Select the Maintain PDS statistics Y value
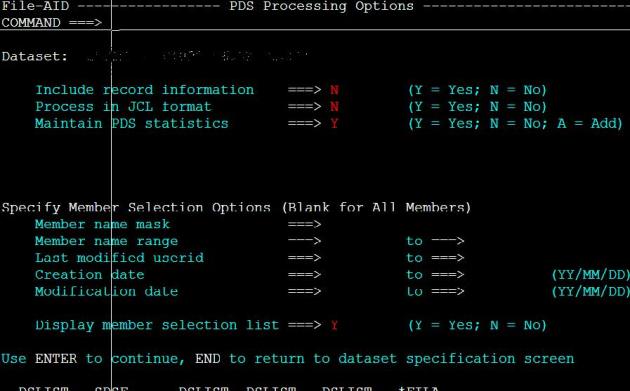Image resolution: width=630 pixels, height=391 pixels. pos(334,123)
